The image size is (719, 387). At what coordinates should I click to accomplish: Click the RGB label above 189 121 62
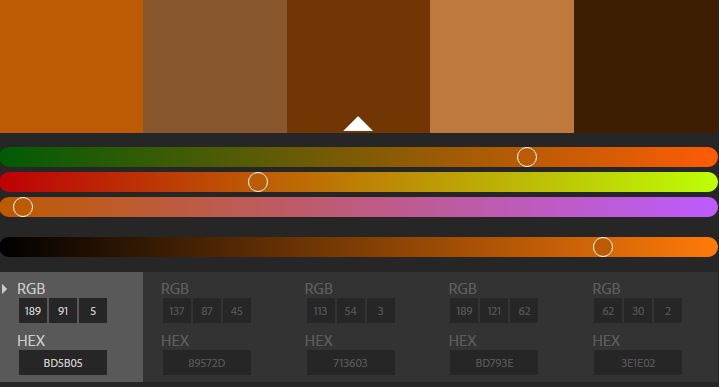(463, 289)
